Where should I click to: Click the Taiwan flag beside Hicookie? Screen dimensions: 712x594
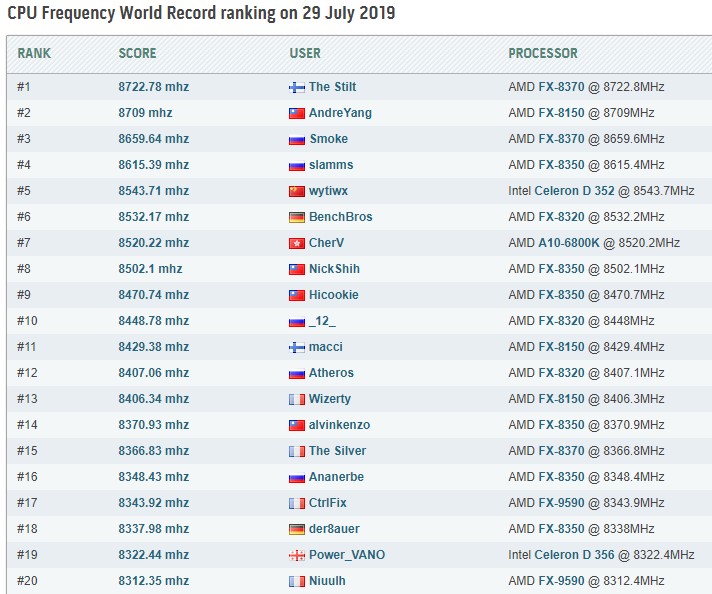point(297,295)
